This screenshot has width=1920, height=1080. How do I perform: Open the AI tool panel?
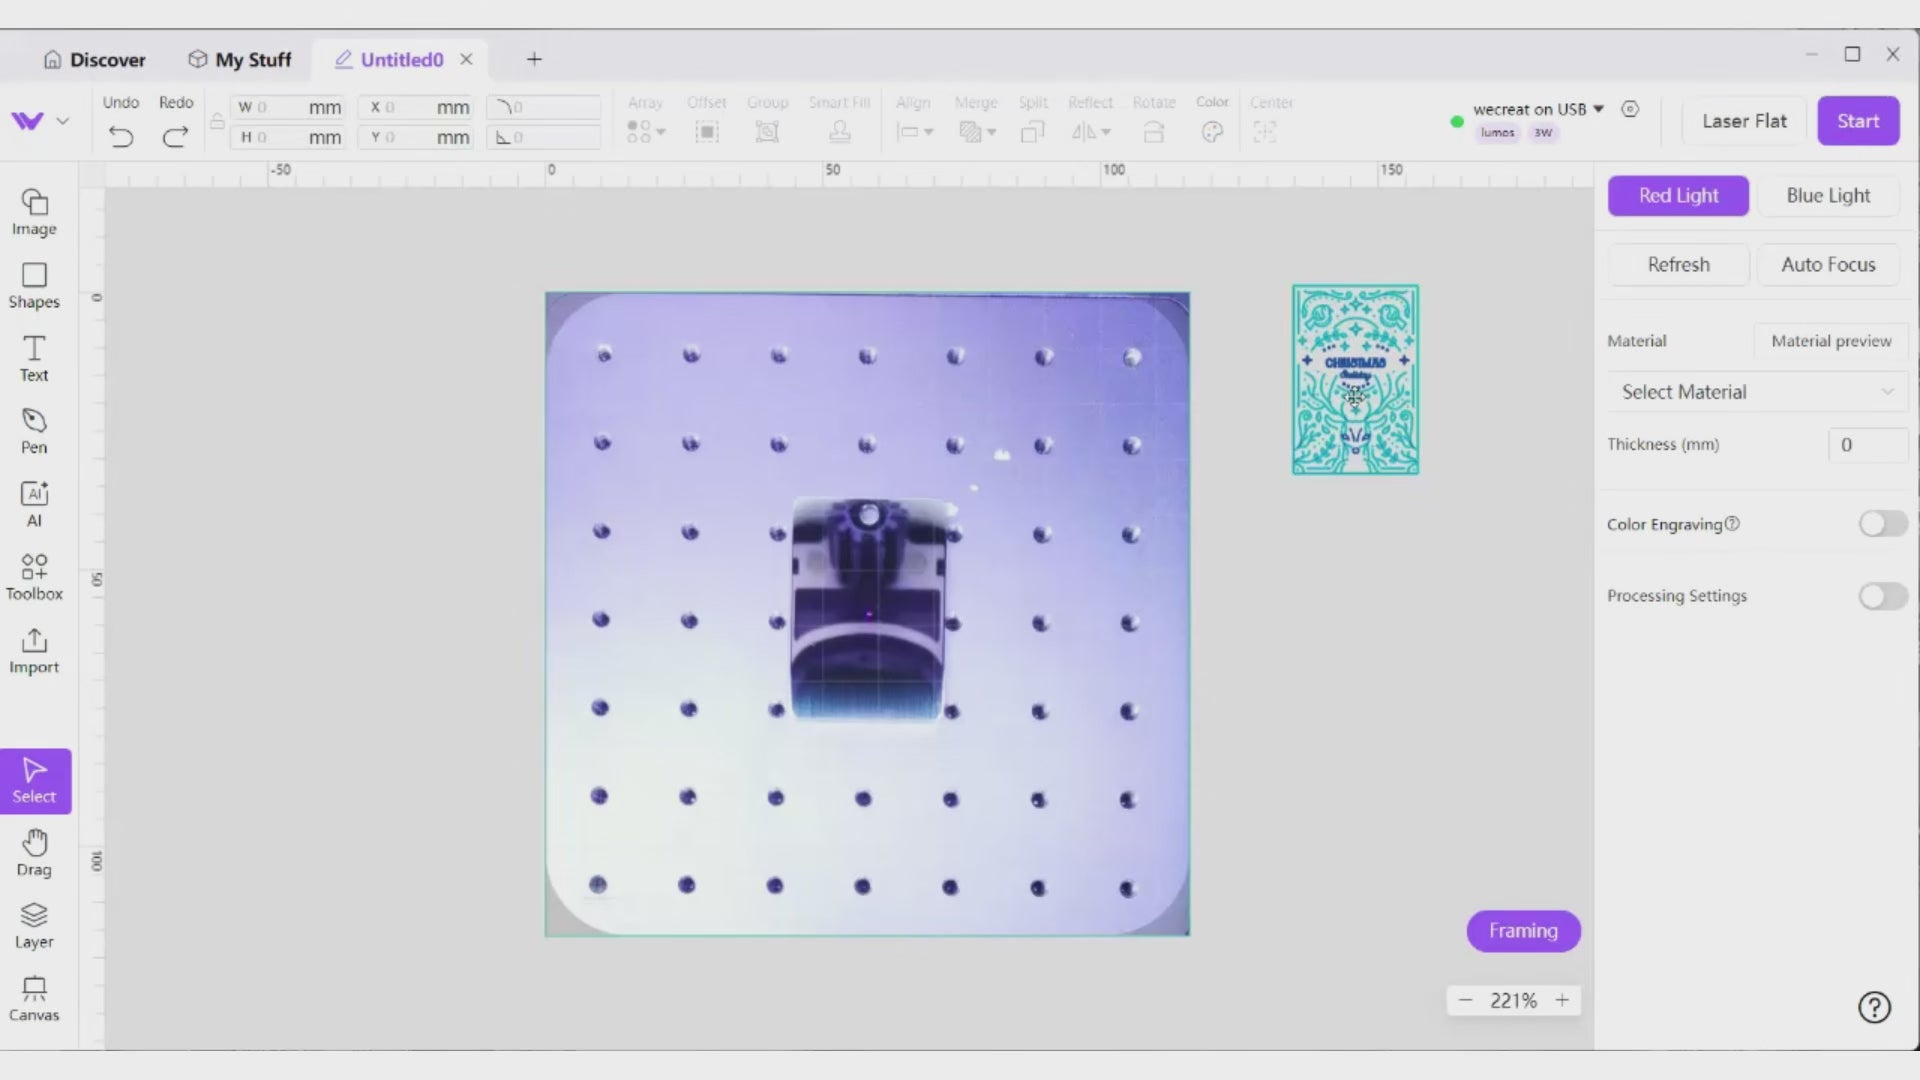[34, 504]
